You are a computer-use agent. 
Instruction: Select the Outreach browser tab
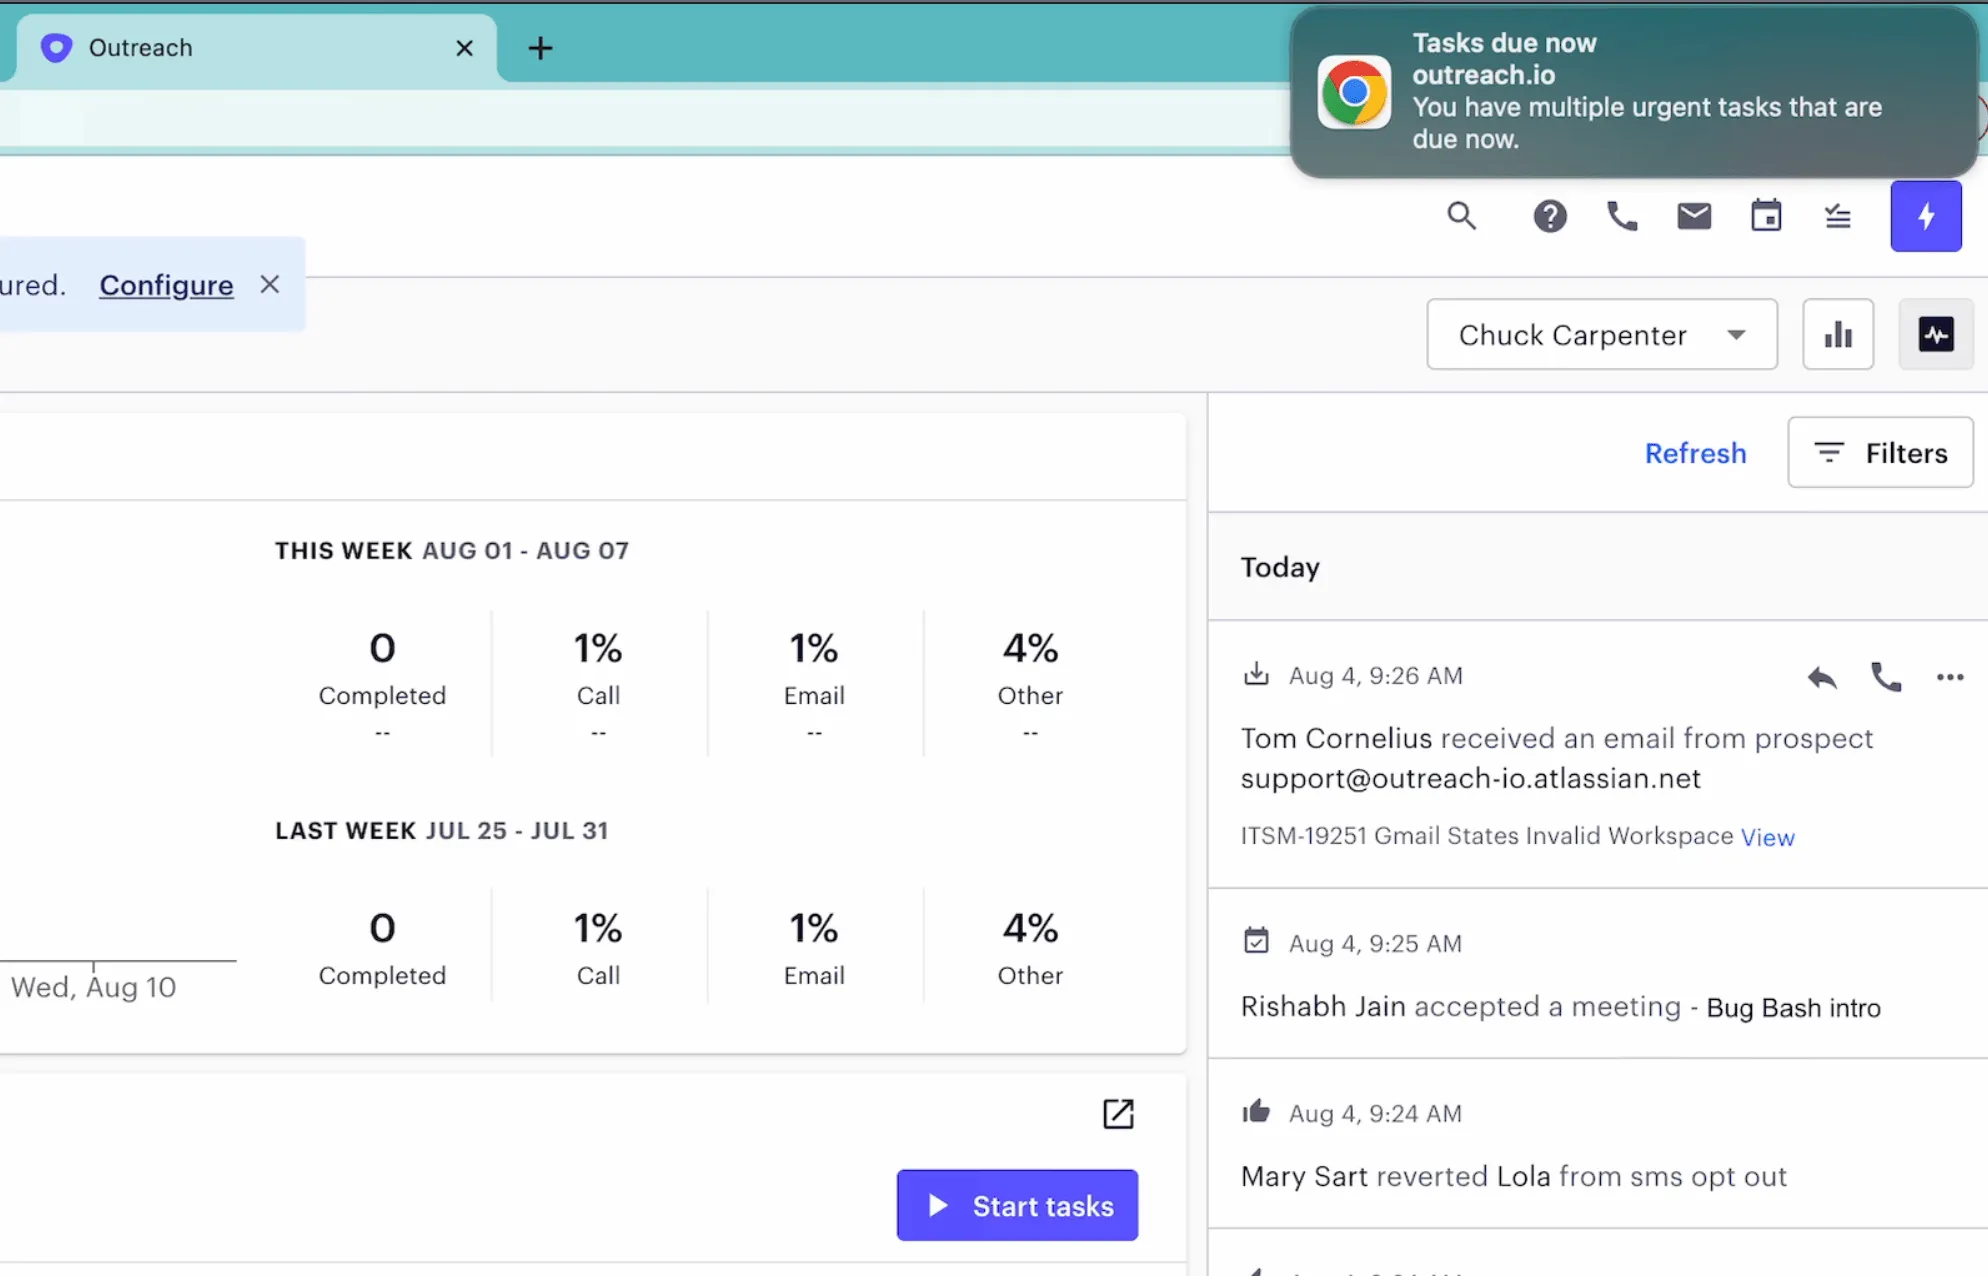click(x=240, y=48)
